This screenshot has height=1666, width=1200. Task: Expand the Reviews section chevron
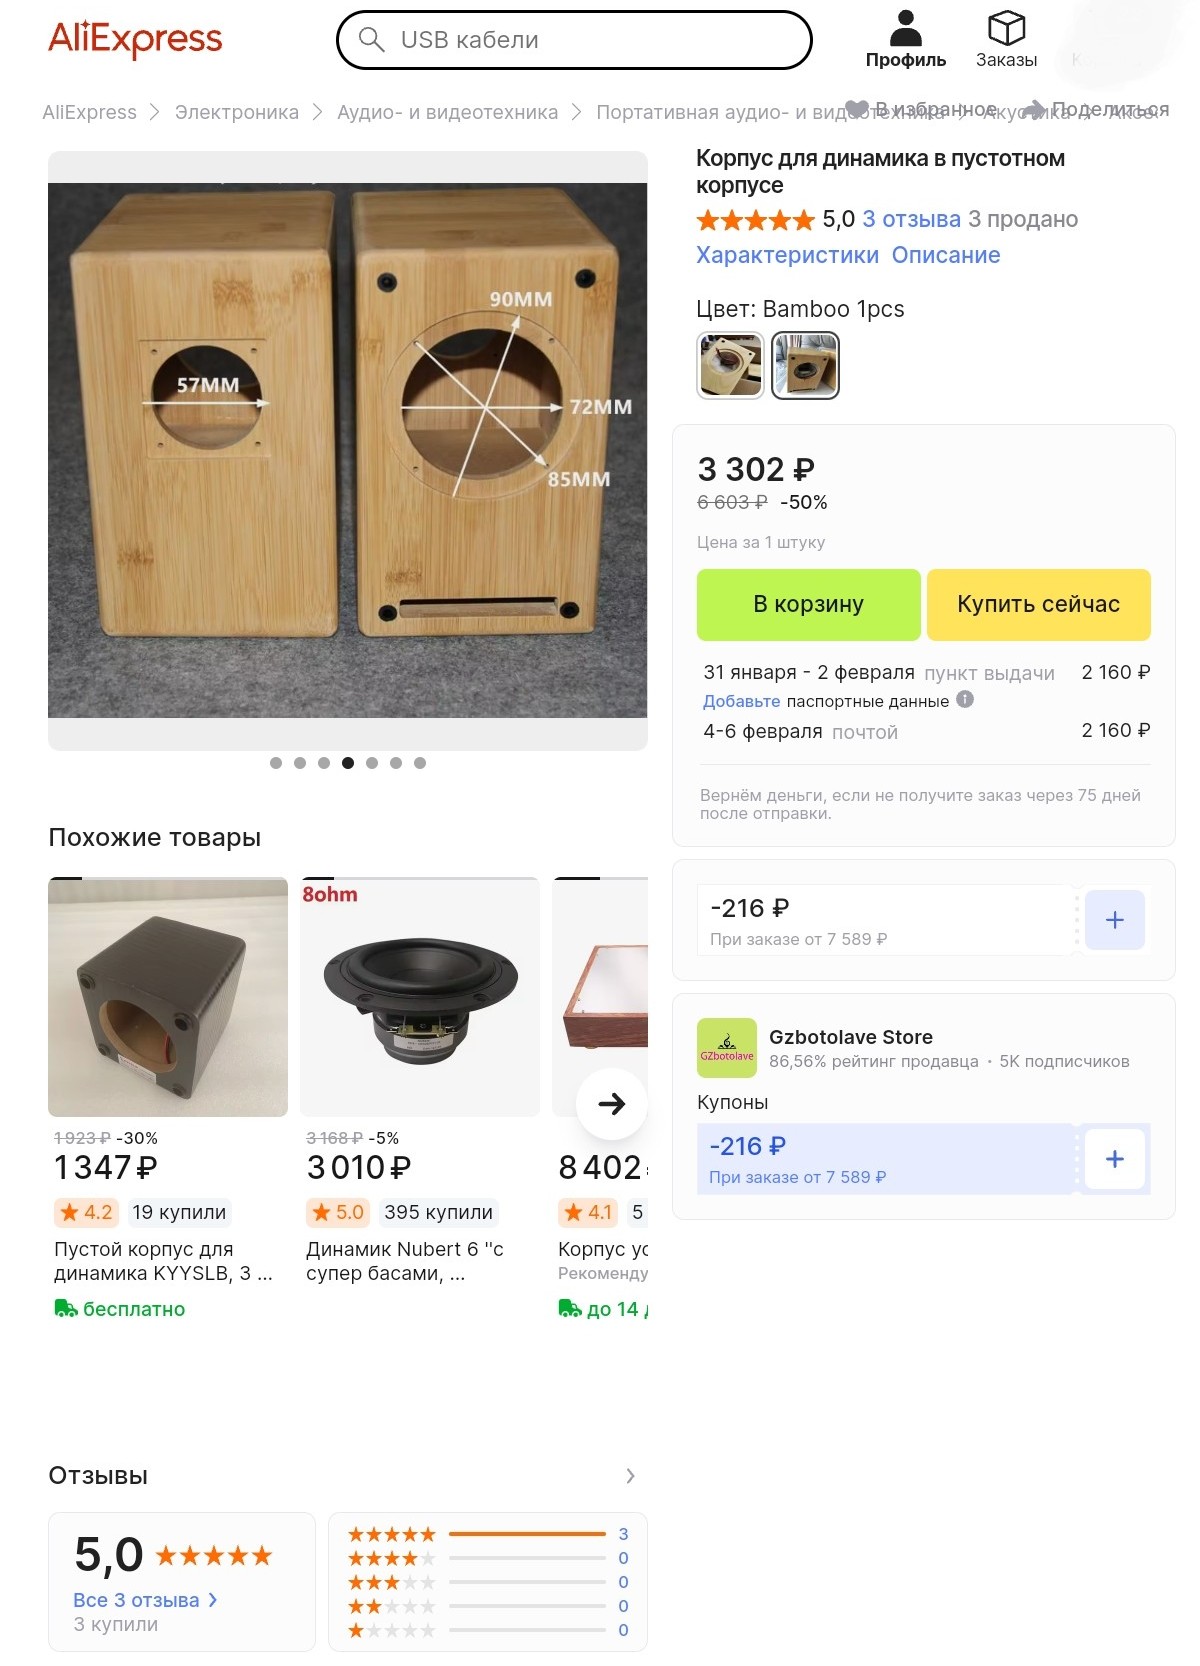(x=630, y=1476)
